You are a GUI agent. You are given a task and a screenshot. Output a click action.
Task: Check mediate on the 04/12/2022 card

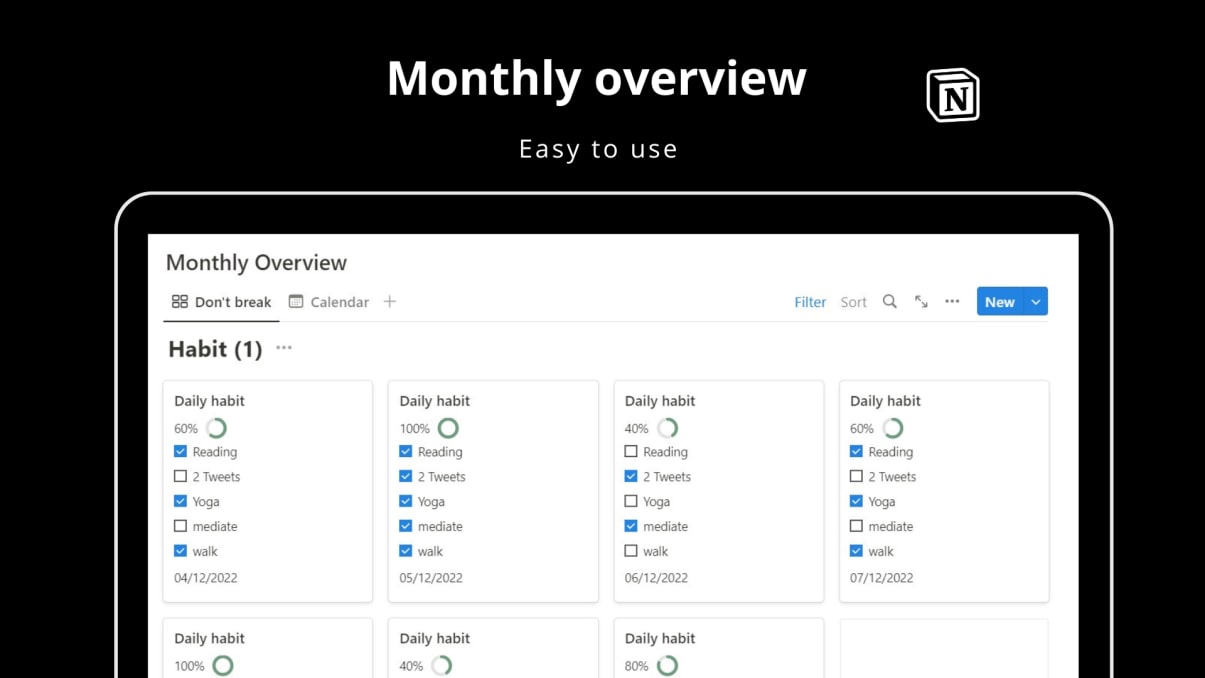click(180, 526)
